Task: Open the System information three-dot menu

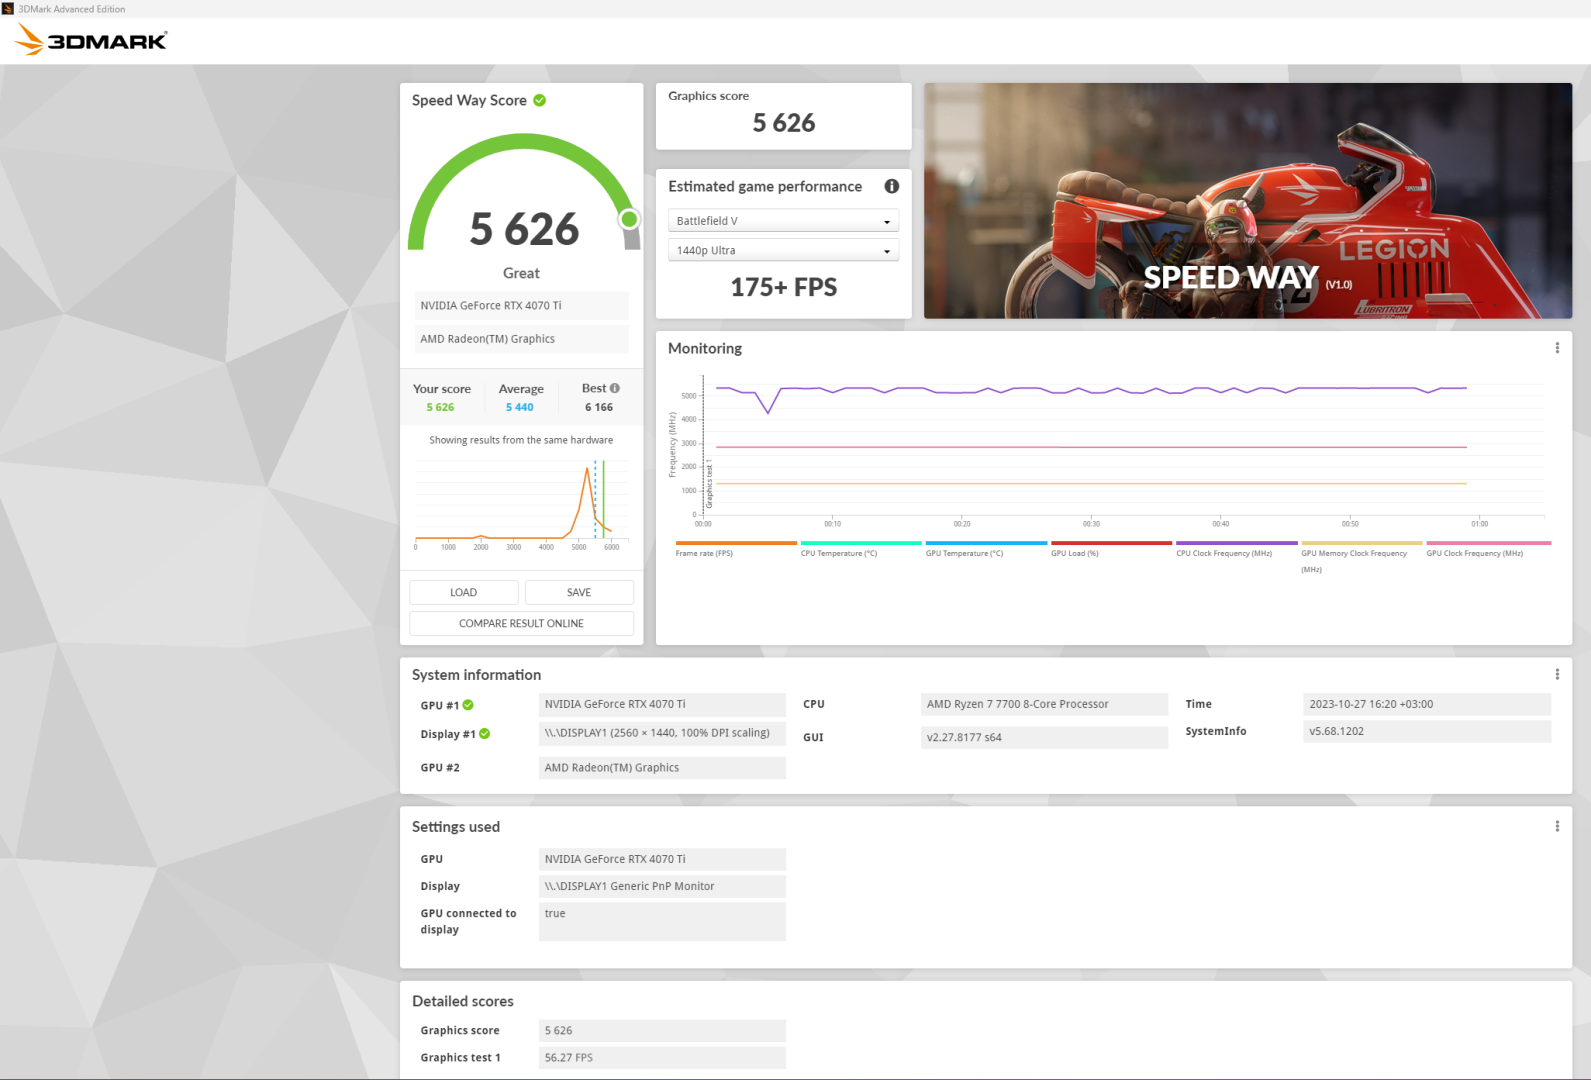Action: 1557,674
